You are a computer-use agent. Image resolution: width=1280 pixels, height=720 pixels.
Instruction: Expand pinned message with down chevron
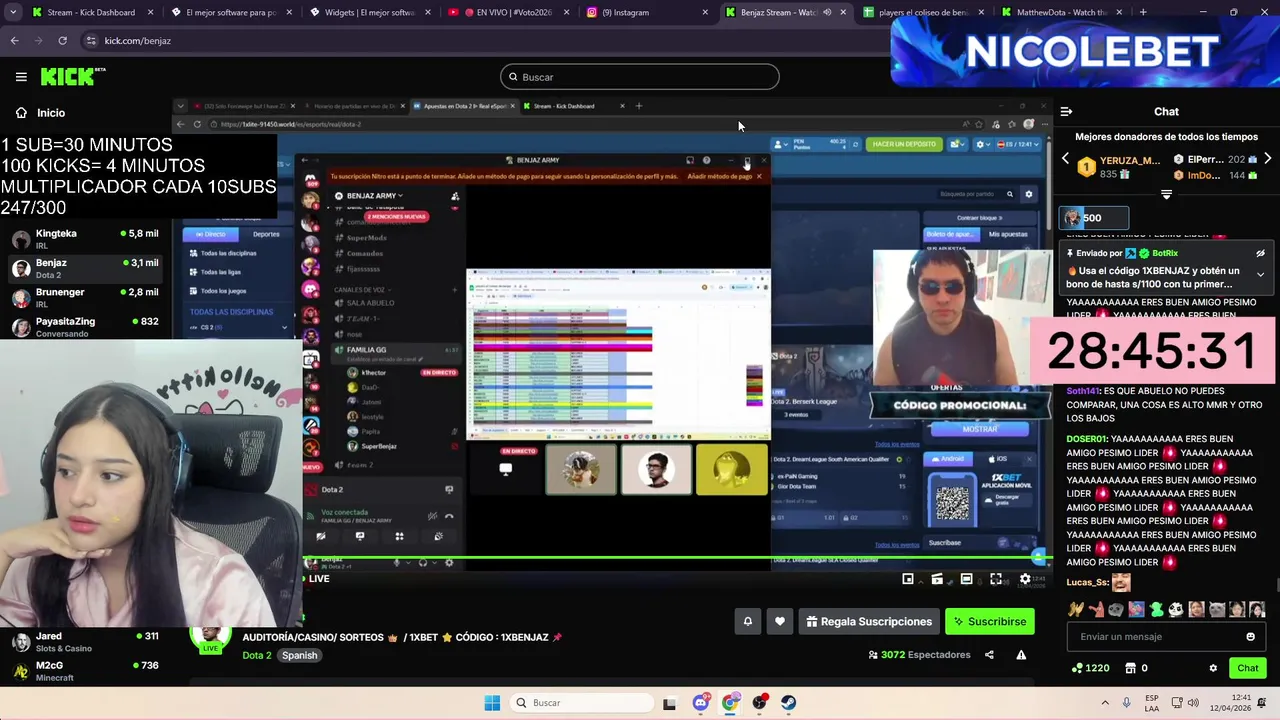(1260, 274)
